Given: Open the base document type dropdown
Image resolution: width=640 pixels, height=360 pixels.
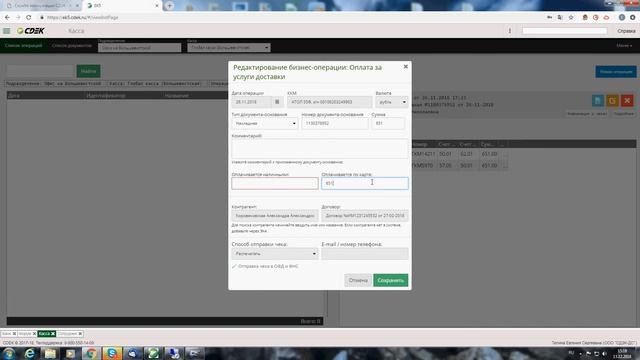Looking at the screenshot, I should pos(265,123).
